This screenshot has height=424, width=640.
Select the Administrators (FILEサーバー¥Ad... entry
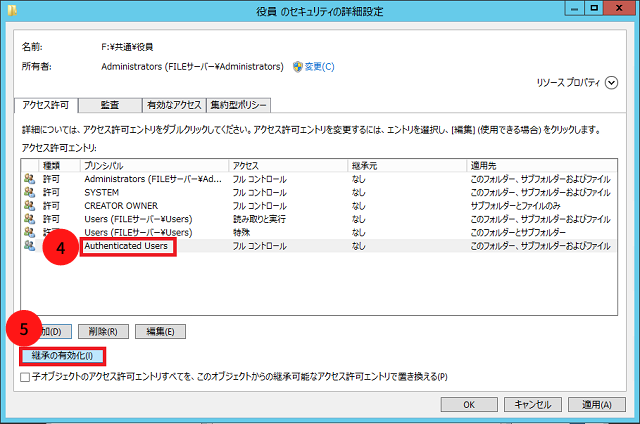point(153,179)
